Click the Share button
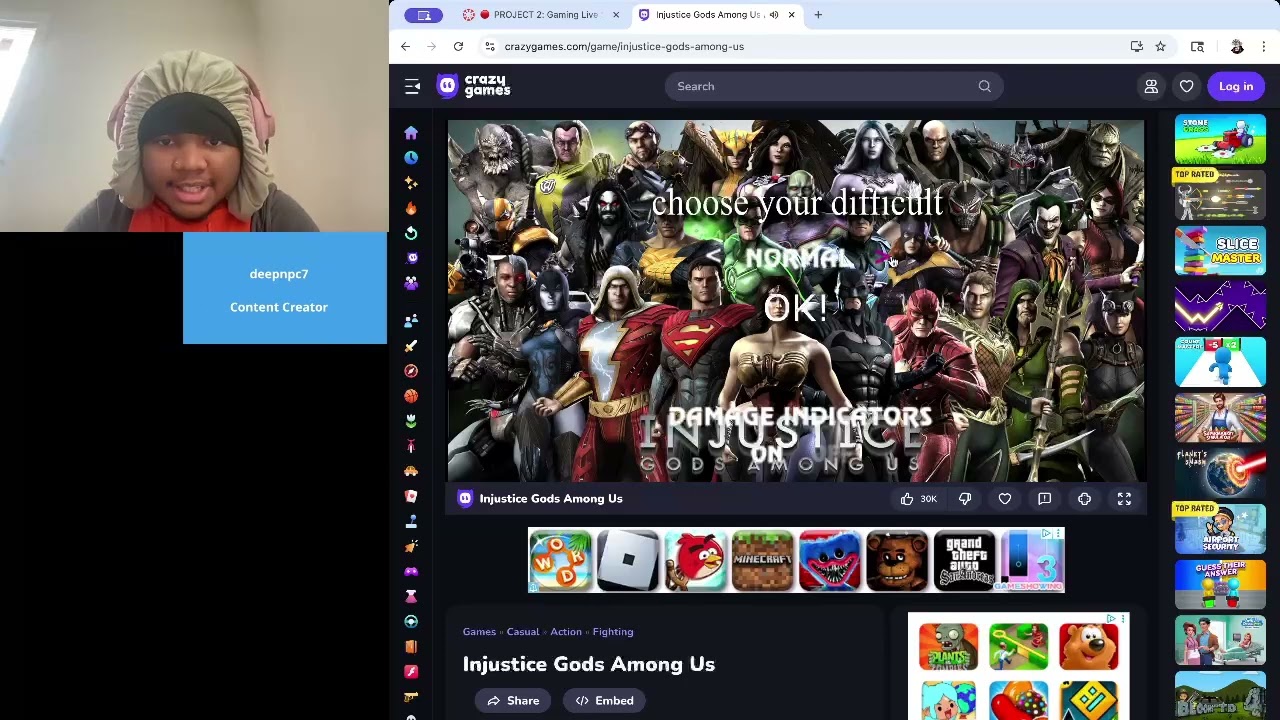The height and width of the screenshot is (720, 1280). tap(512, 700)
